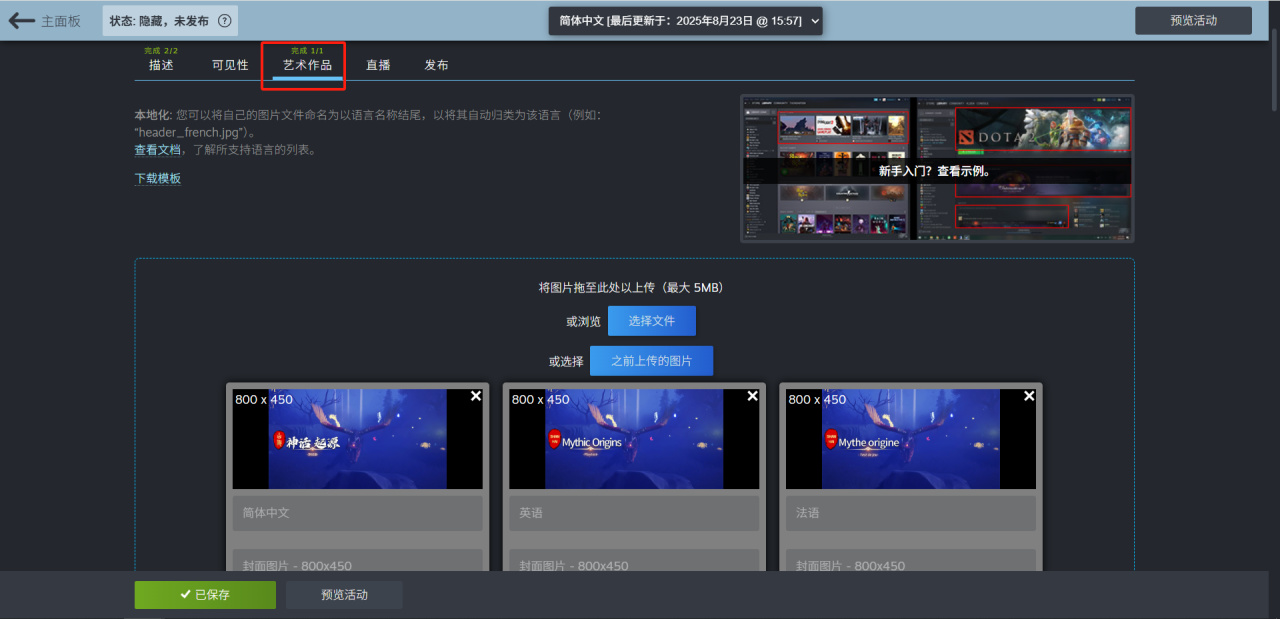
Task: Click the green 已保存 button
Action: [x=205, y=595]
